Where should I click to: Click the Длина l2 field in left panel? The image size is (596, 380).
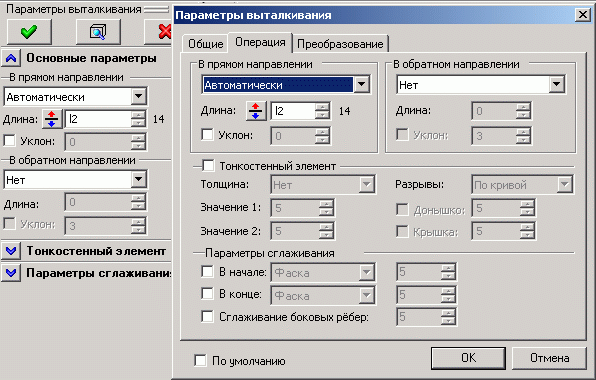(x=98, y=119)
